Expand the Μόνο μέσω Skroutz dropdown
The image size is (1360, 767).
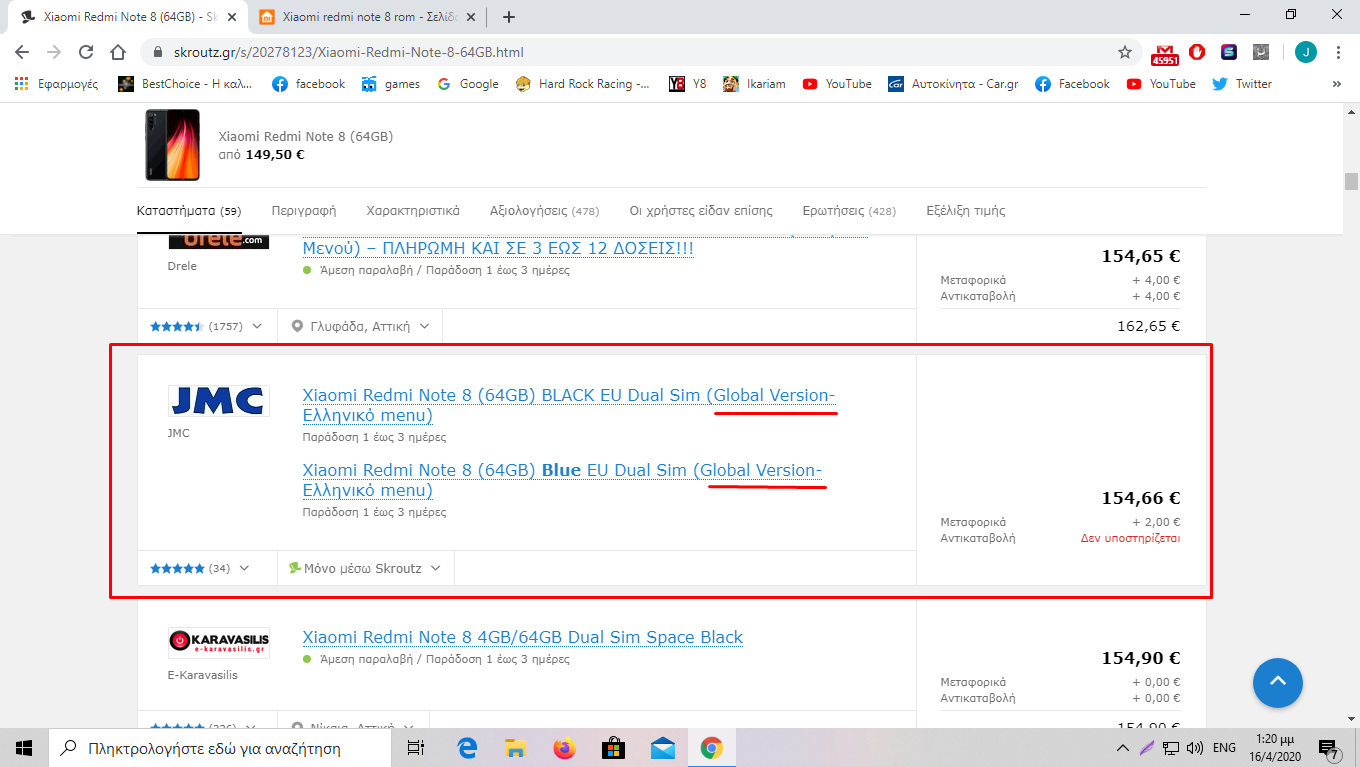coord(365,568)
